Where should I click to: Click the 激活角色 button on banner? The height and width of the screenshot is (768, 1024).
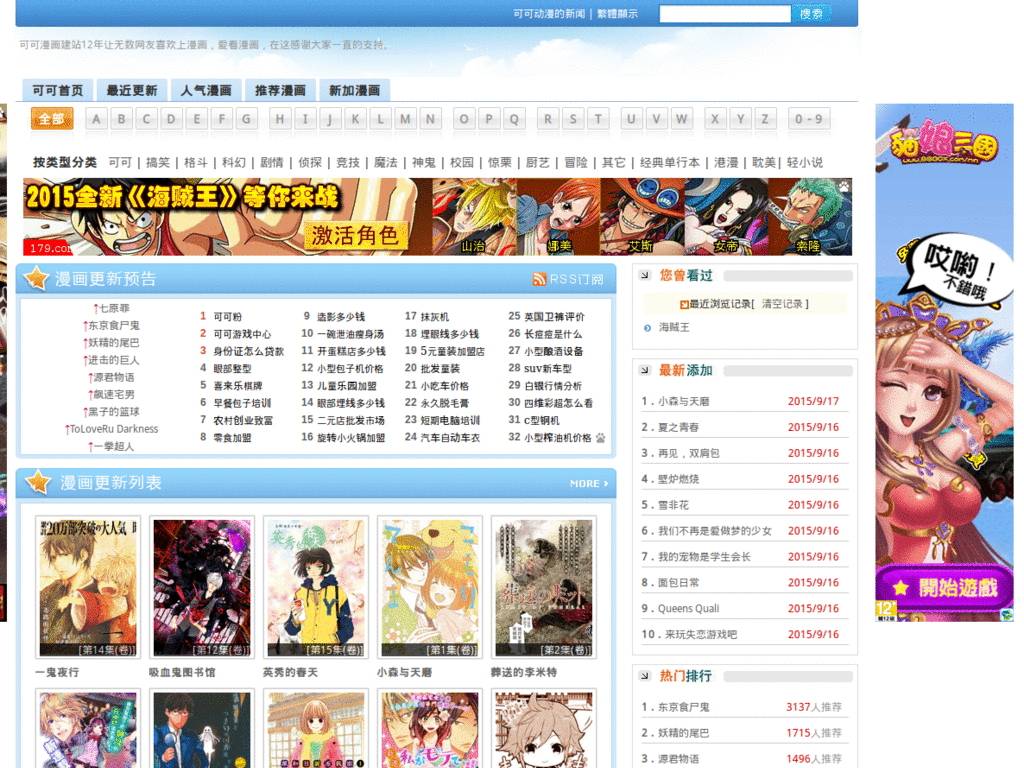click(x=355, y=235)
